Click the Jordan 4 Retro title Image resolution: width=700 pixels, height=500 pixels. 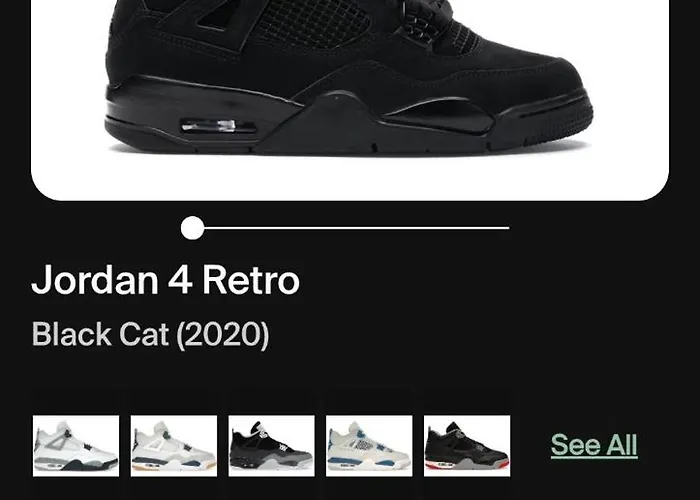click(165, 280)
